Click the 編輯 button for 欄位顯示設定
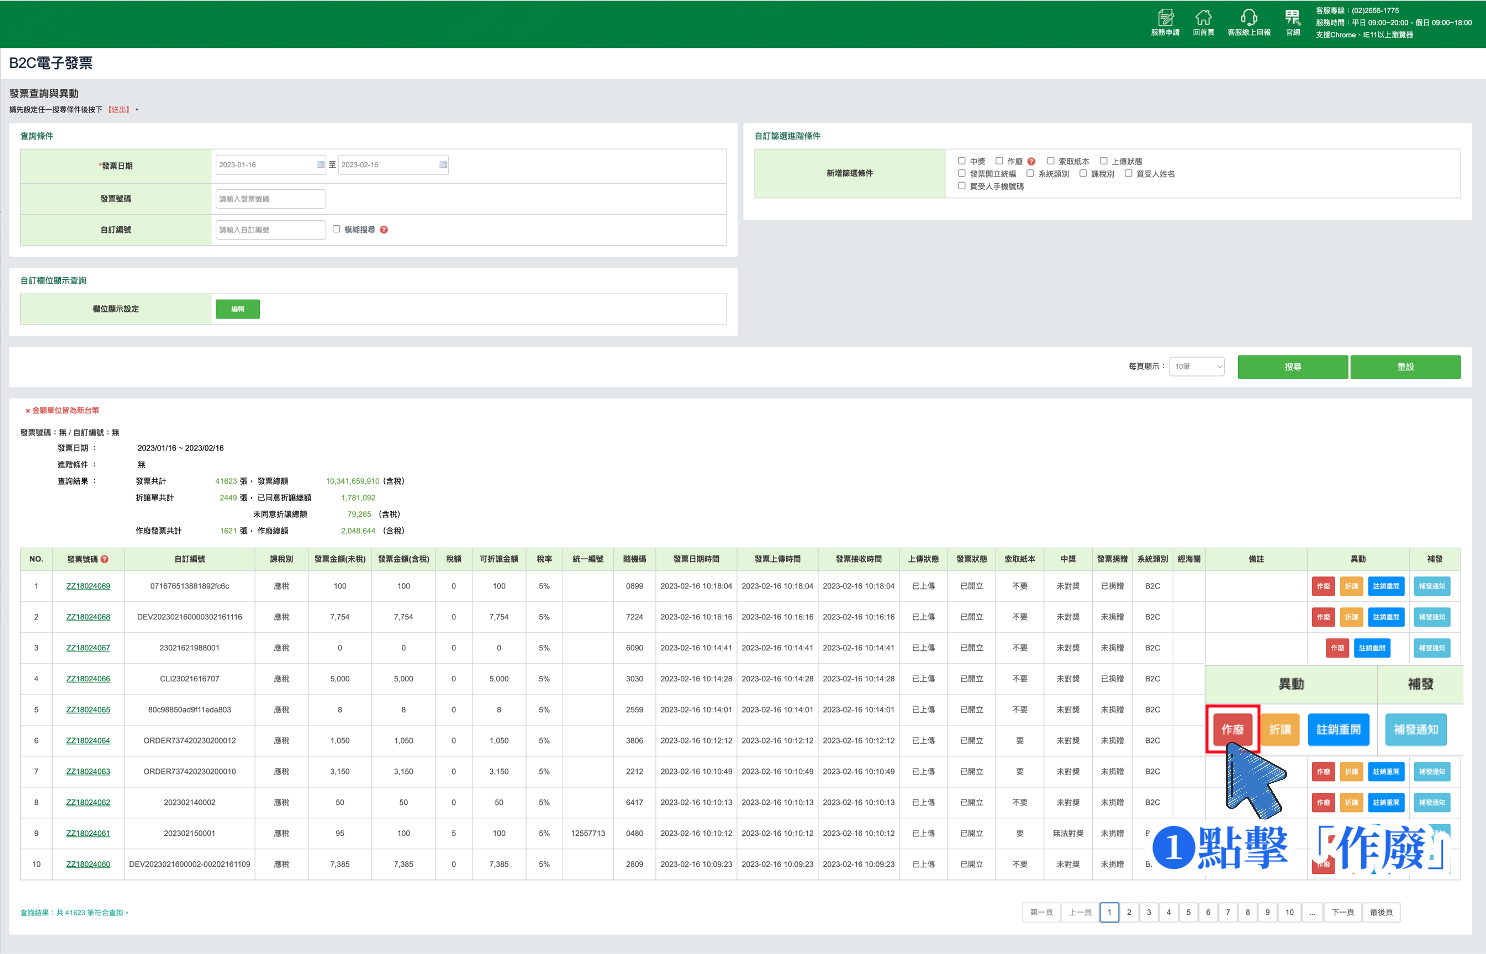The width and height of the screenshot is (1486, 954). coord(238,309)
